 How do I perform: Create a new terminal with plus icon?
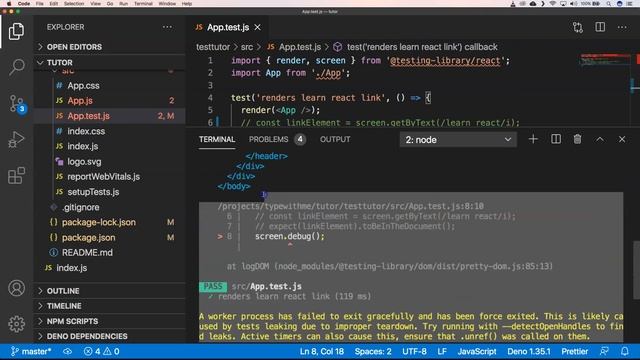533,139
